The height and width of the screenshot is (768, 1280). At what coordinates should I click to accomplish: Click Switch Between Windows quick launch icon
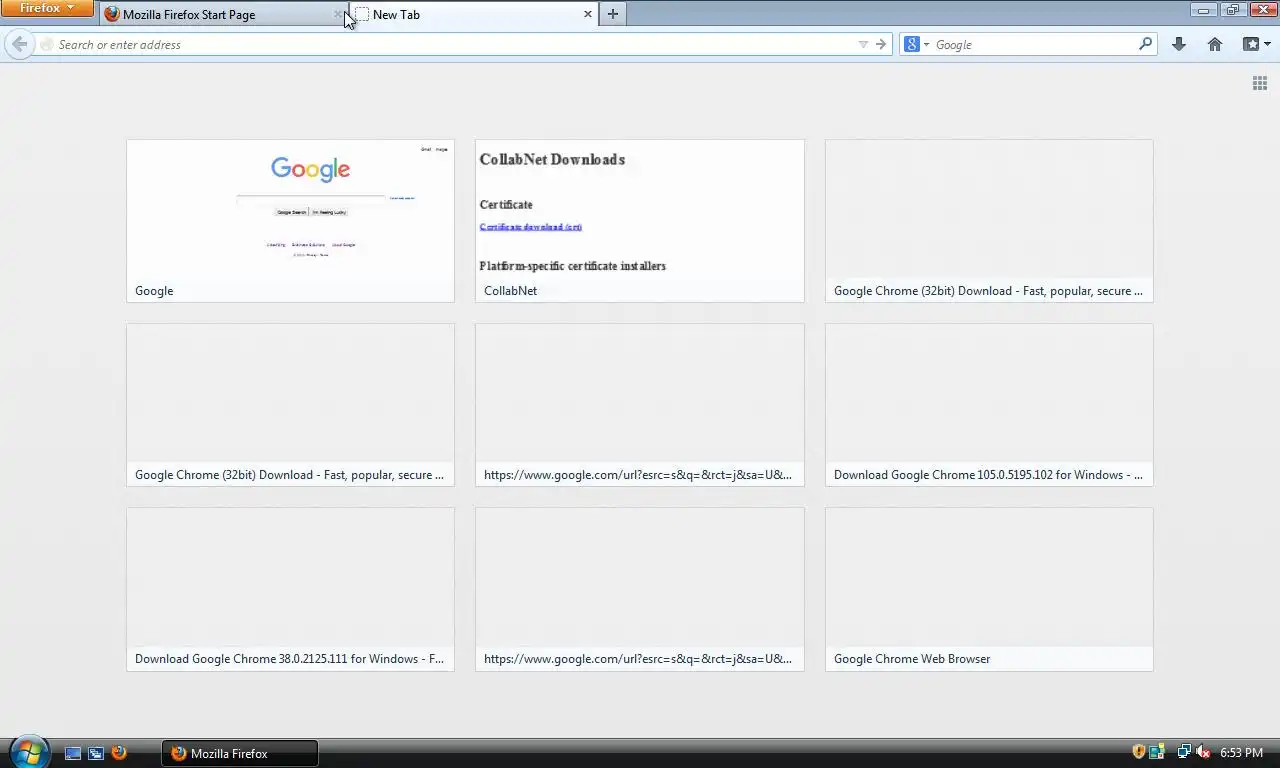click(96, 753)
